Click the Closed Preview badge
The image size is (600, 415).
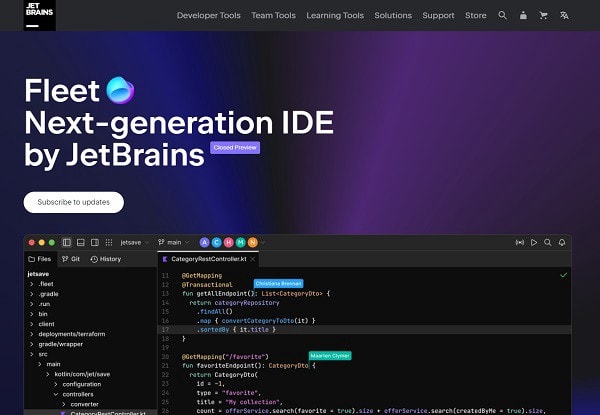[x=235, y=148]
